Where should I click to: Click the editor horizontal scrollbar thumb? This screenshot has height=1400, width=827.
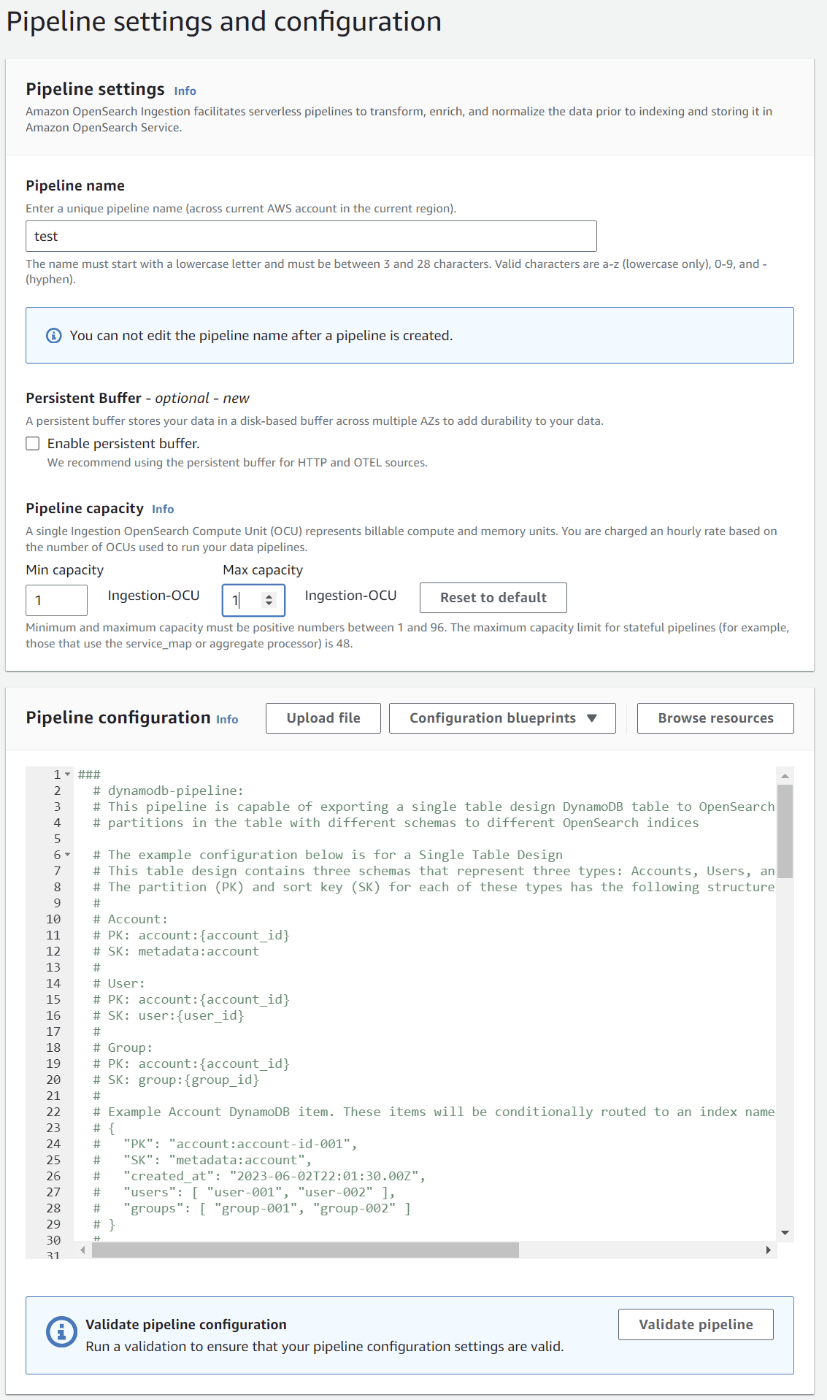(x=305, y=1250)
